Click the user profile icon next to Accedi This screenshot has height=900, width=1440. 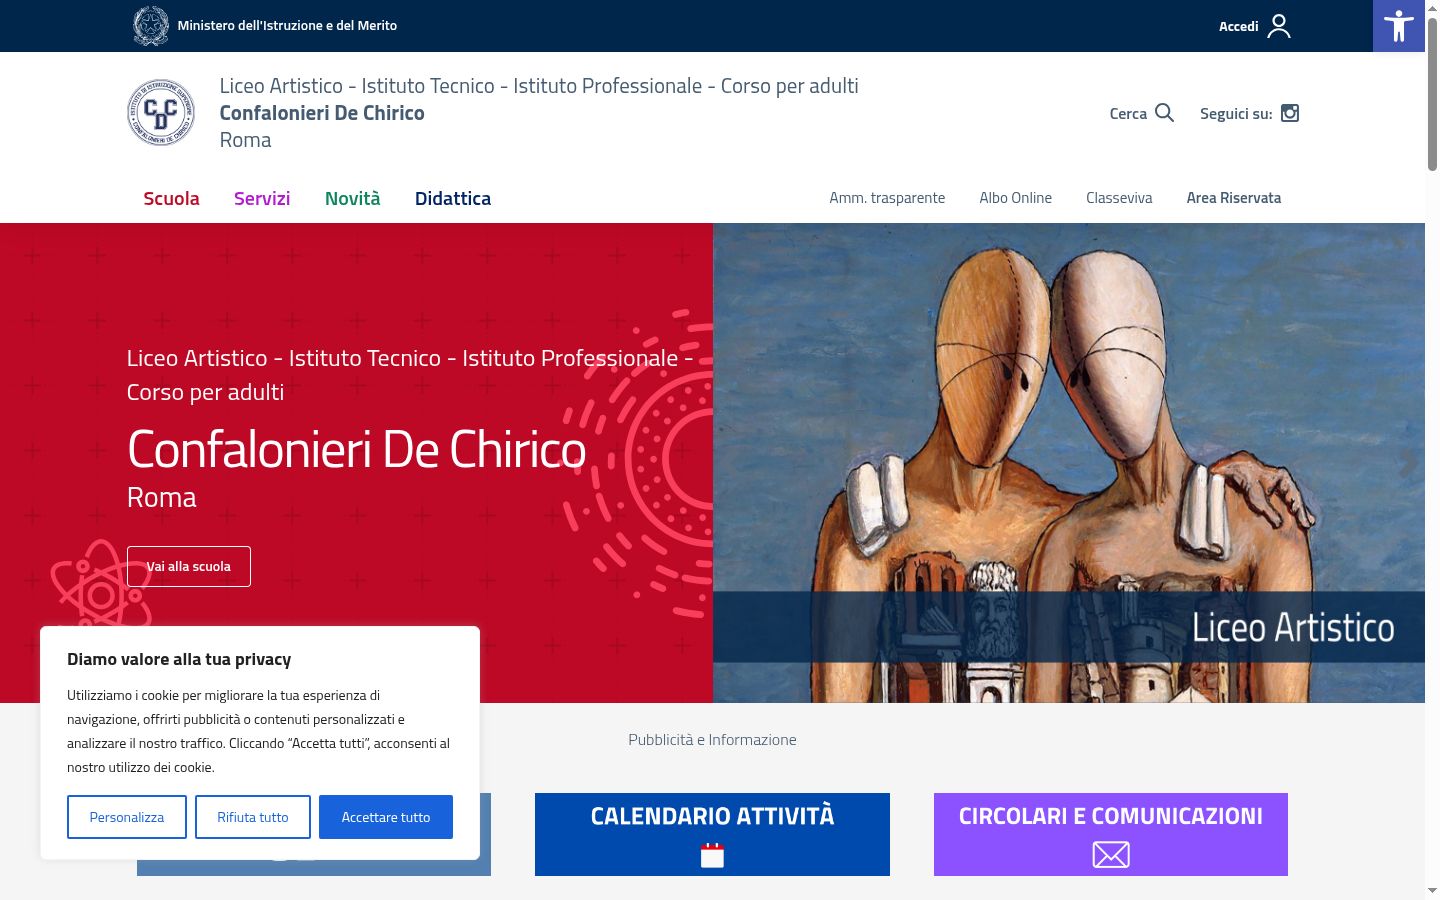click(1279, 26)
